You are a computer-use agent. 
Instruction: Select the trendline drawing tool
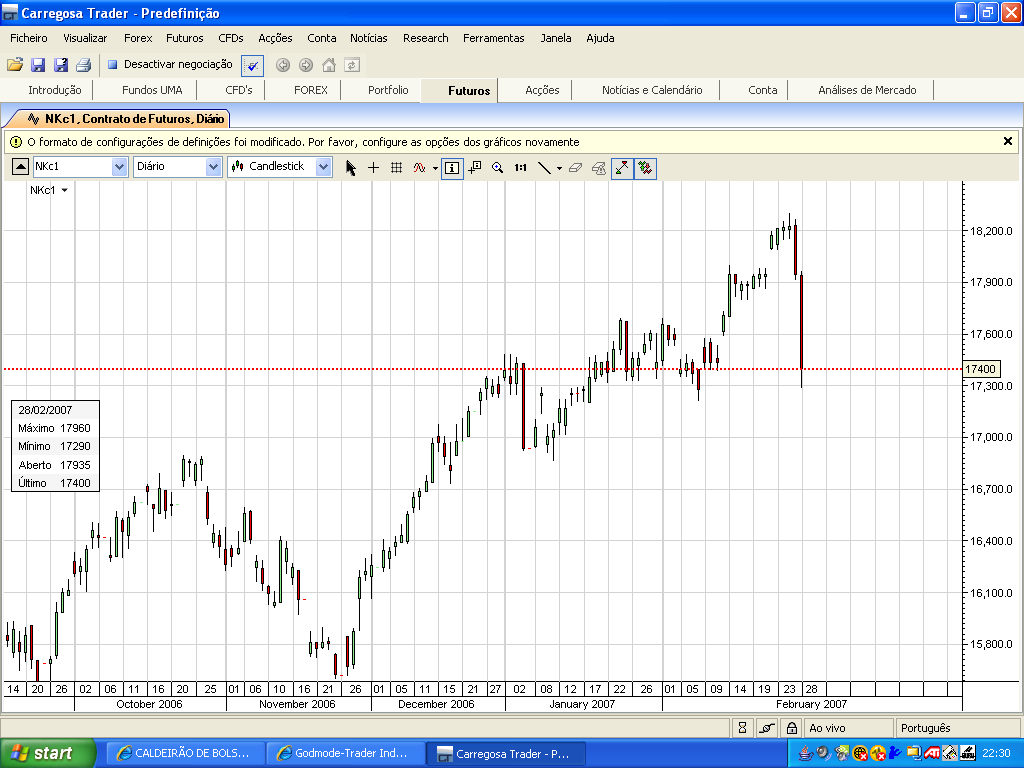coord(545,167)
